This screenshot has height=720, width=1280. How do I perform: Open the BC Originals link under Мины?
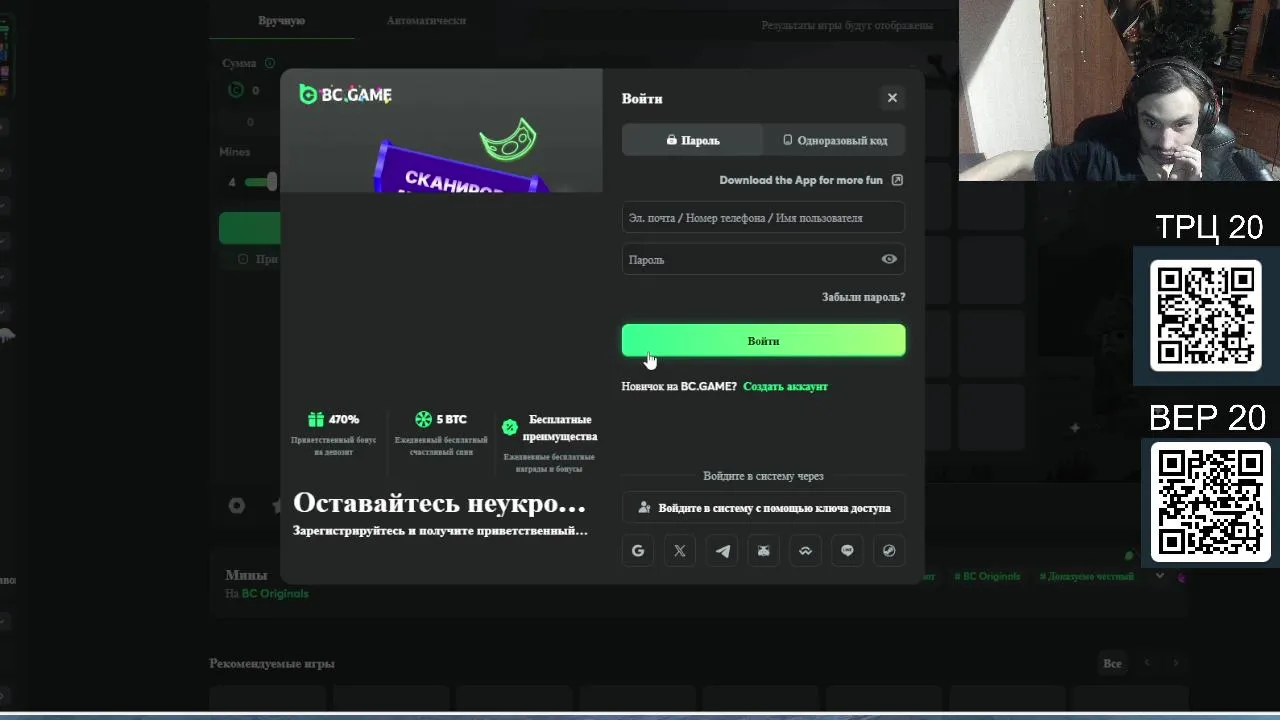tap(275, 593)
